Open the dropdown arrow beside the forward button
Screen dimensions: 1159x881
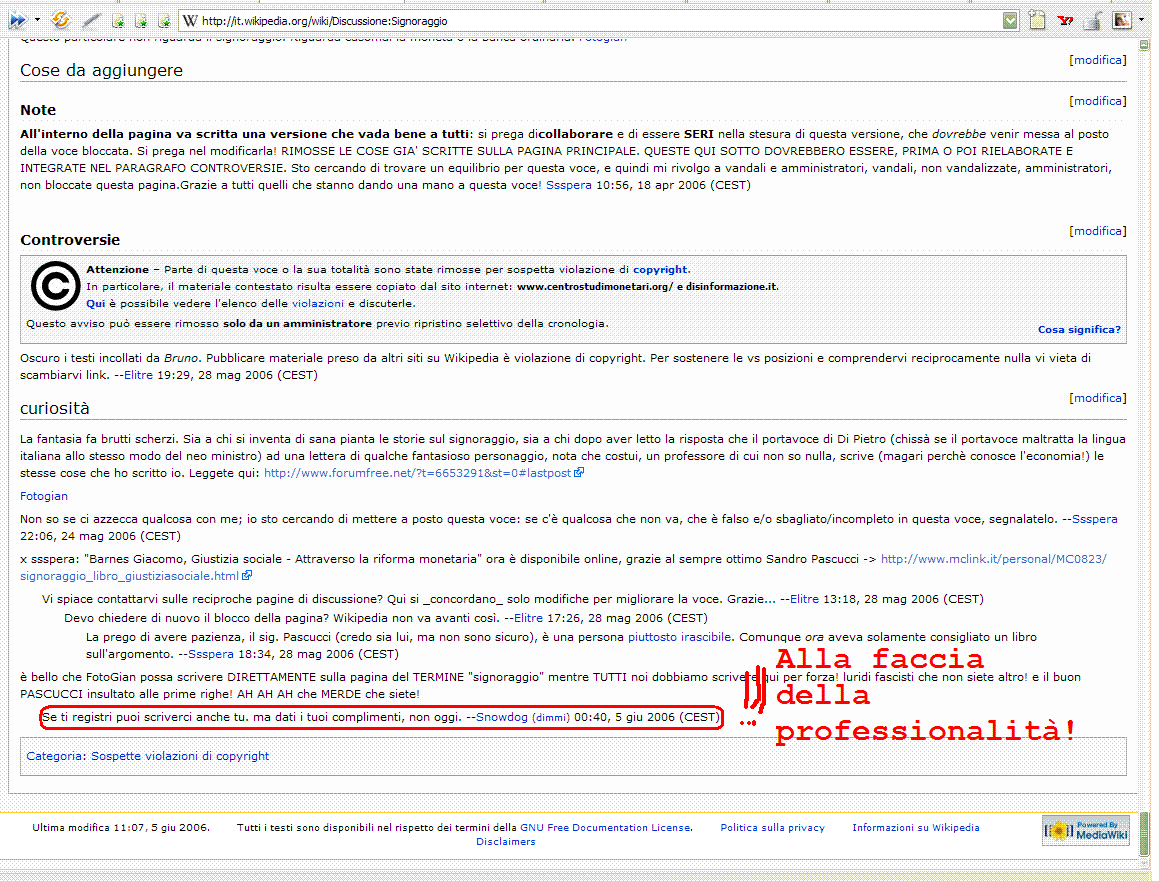(x=37, y=20)
